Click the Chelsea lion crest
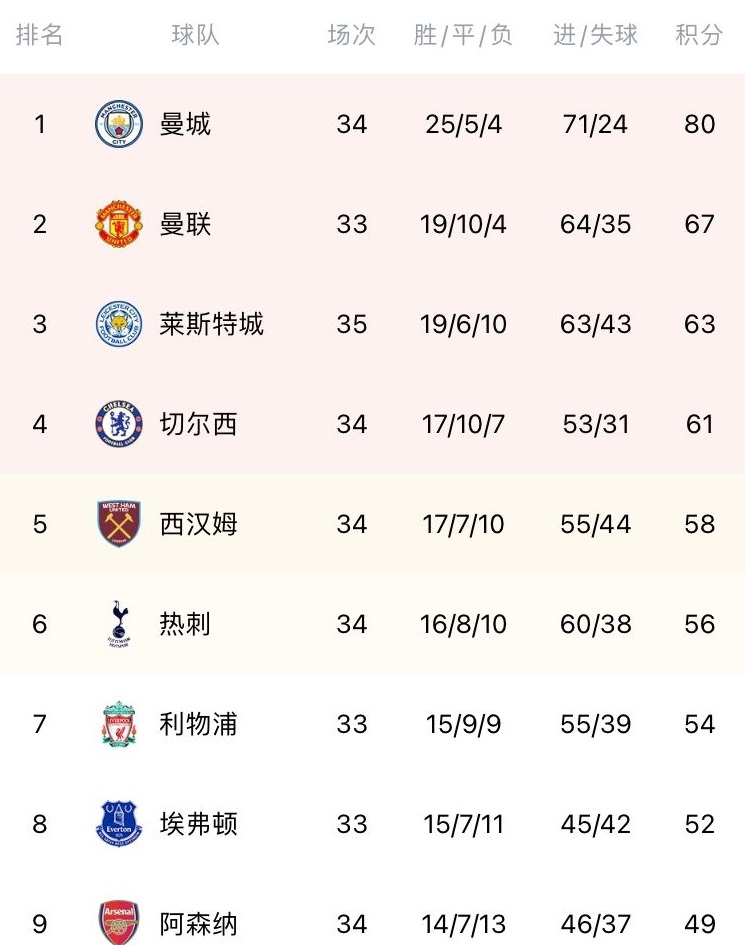 point(119,424)
